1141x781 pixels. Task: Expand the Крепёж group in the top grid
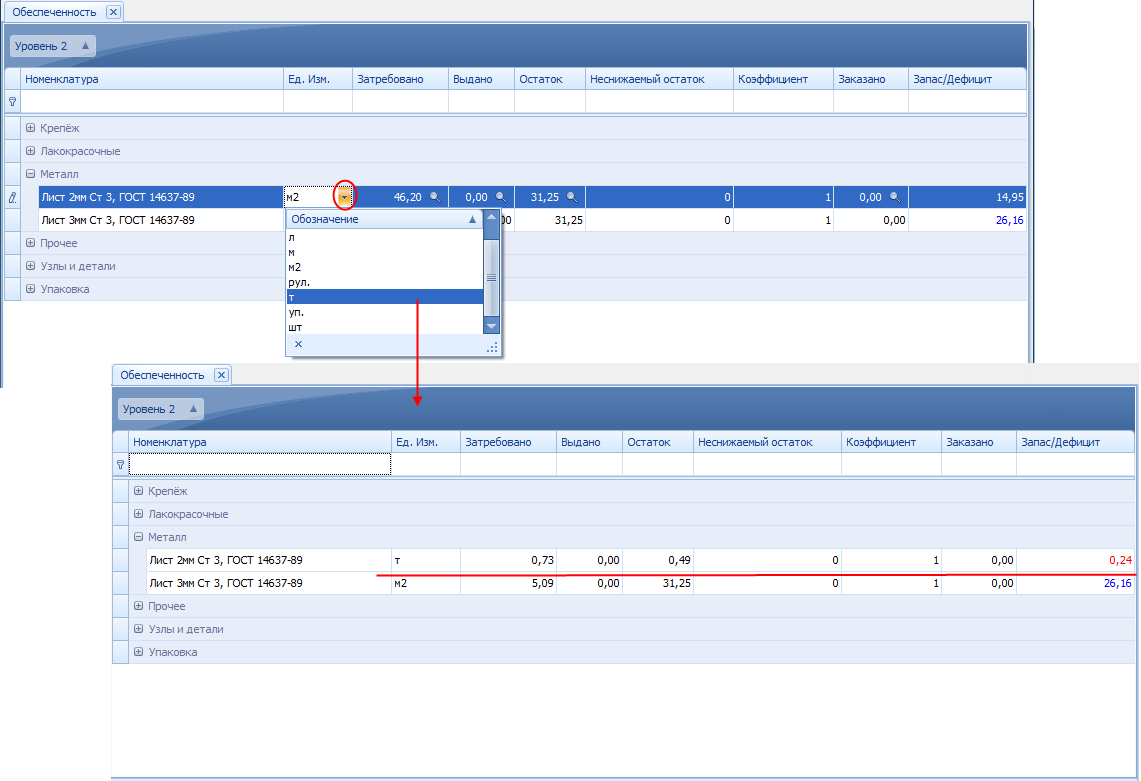[31, 128]
